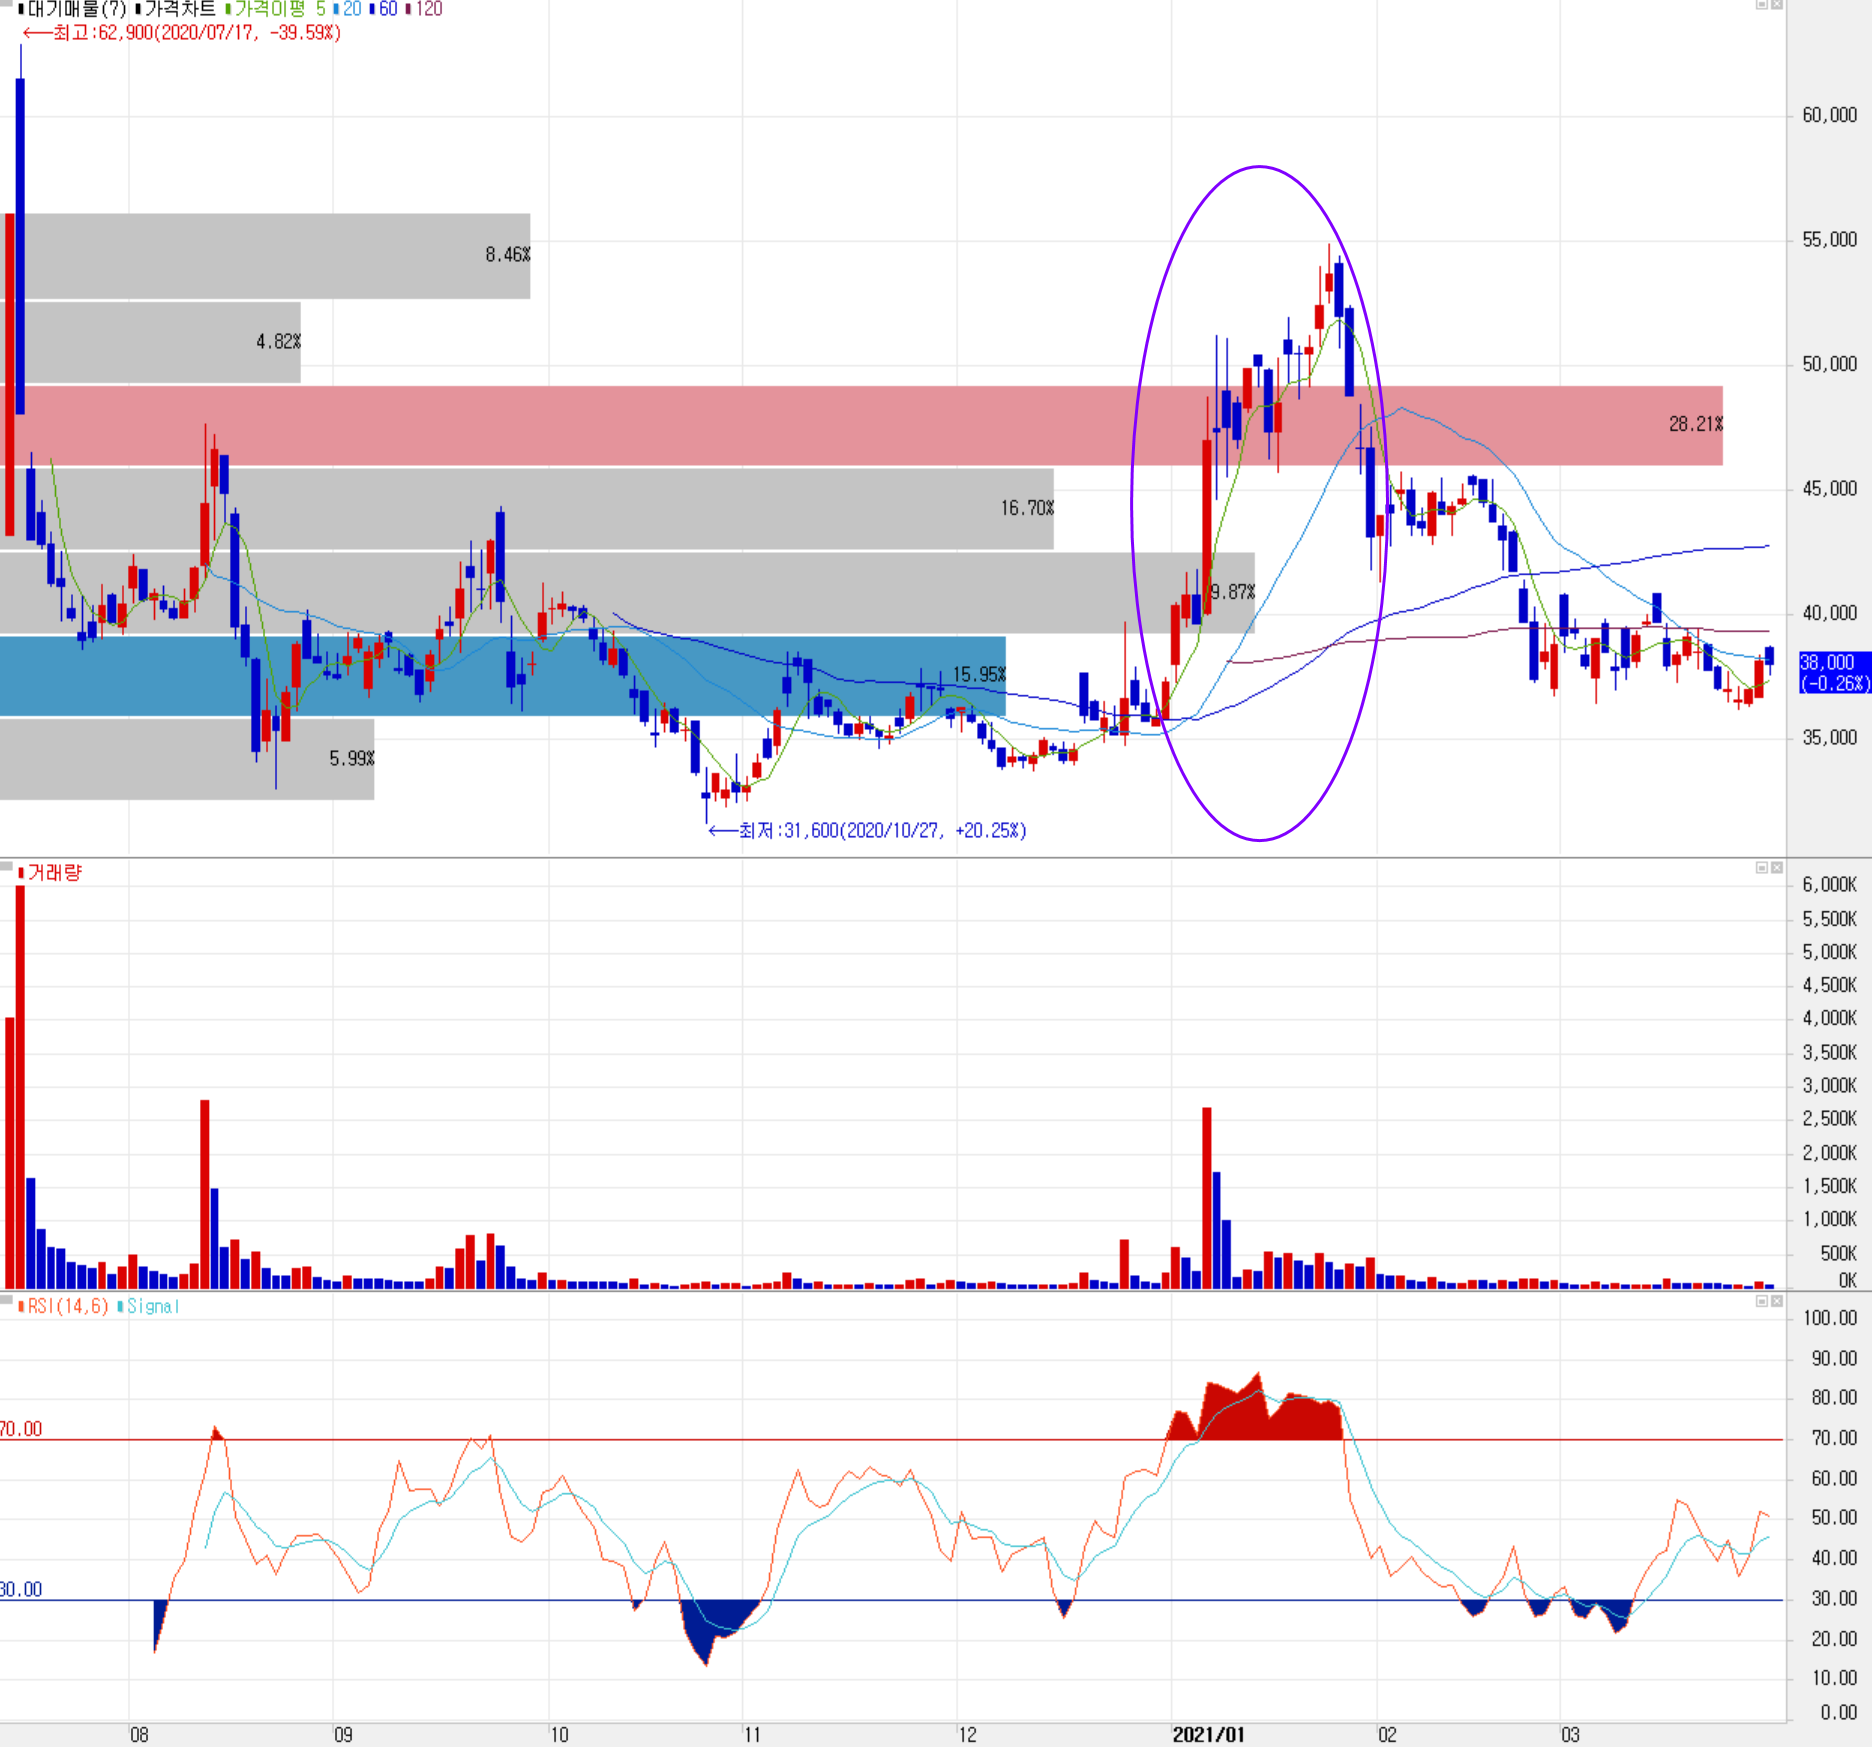Maximize the RSI indicator pane
Screen dimensions: 1872x1747
(1762, 1301)
